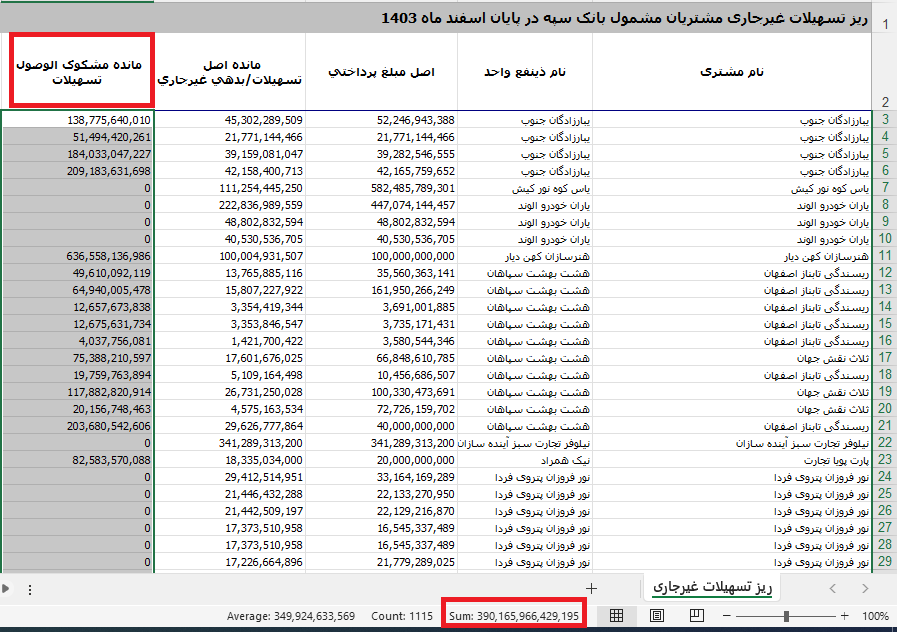Image resolution: width=897 pixels, height=632 pixels.
Task: Adjust the zoom slider handle
Action: coord(787,616)
